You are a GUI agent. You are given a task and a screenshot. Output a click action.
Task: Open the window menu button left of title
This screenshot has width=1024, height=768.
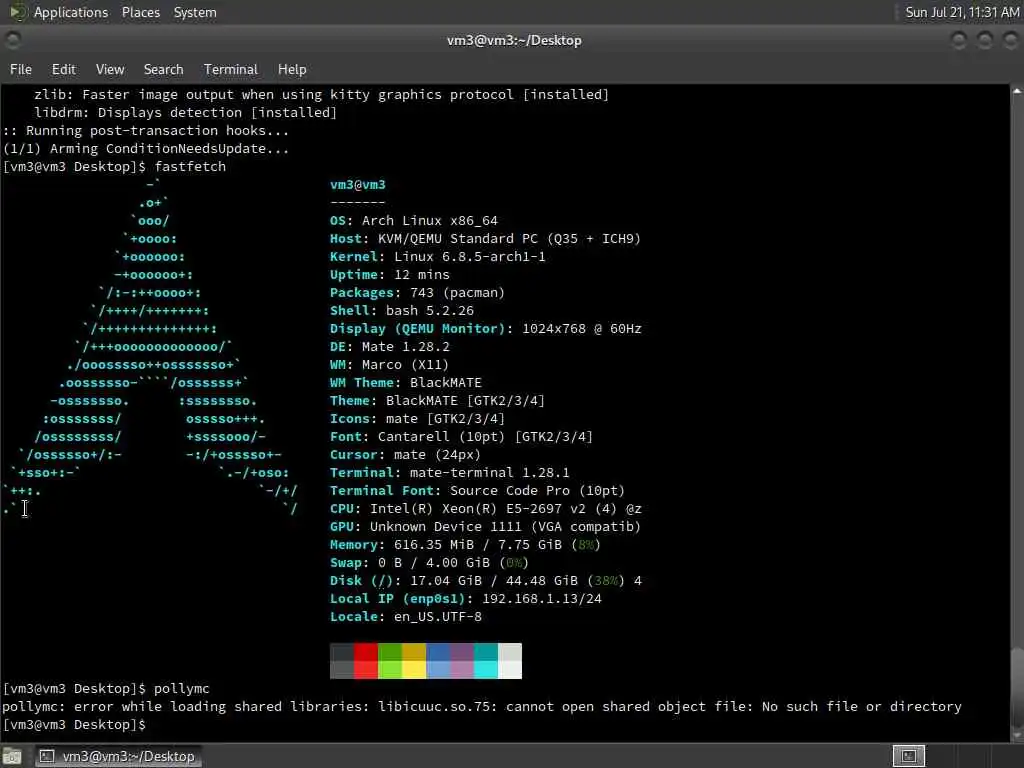[x=12, y=40]
